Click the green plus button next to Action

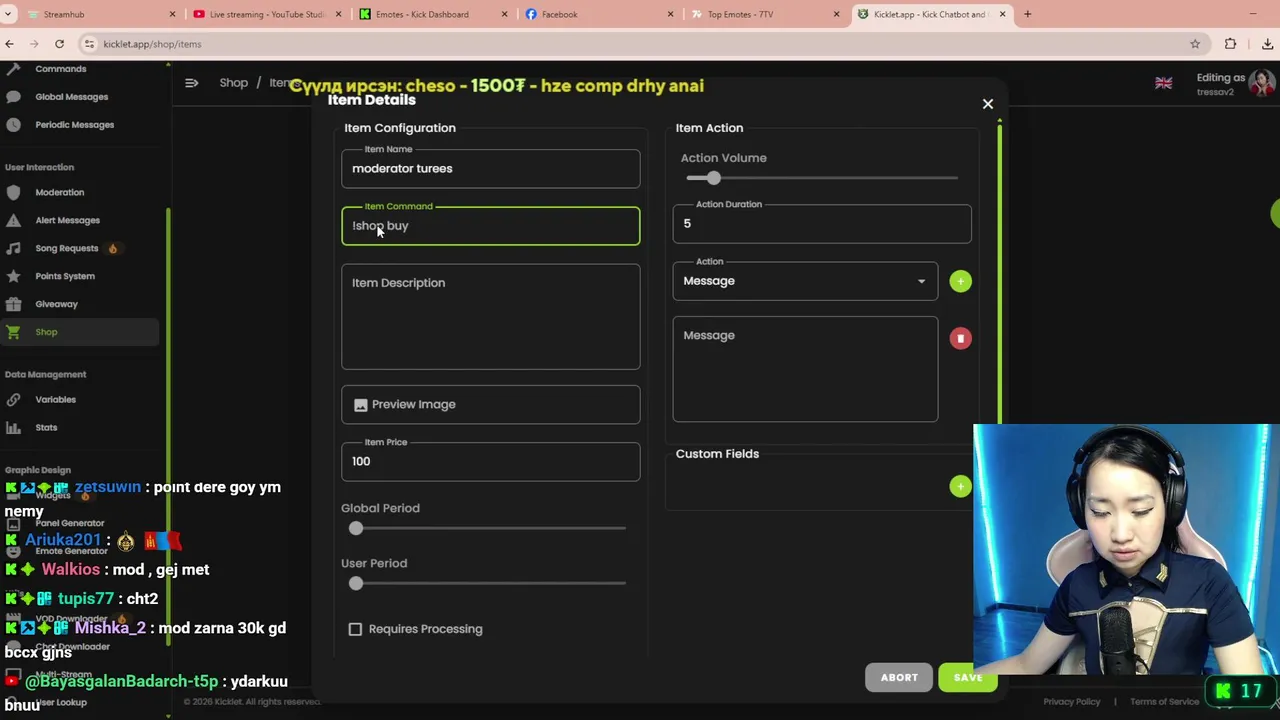pyautogui.click(x=960, y=281)
